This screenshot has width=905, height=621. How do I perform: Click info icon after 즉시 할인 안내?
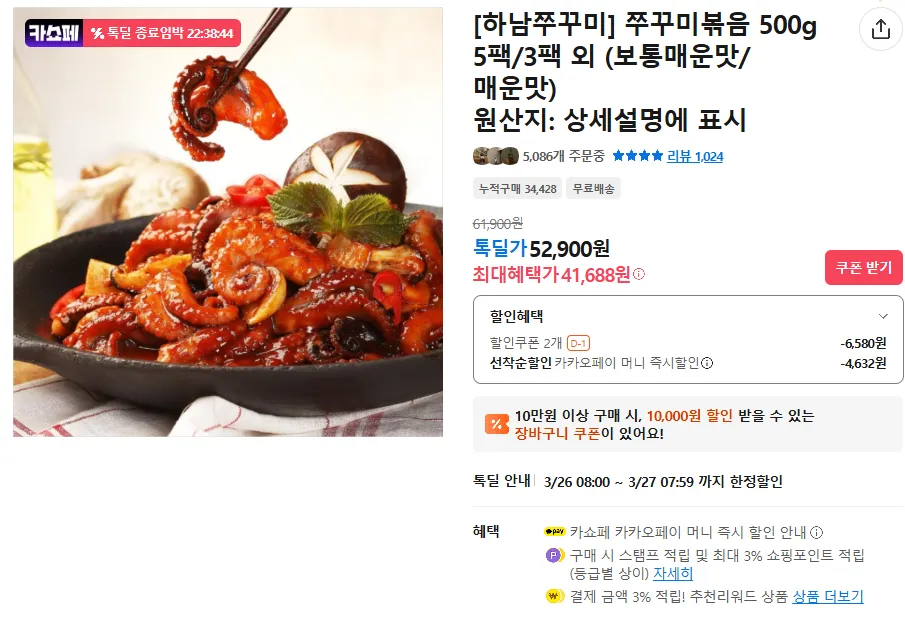(817, 532)
